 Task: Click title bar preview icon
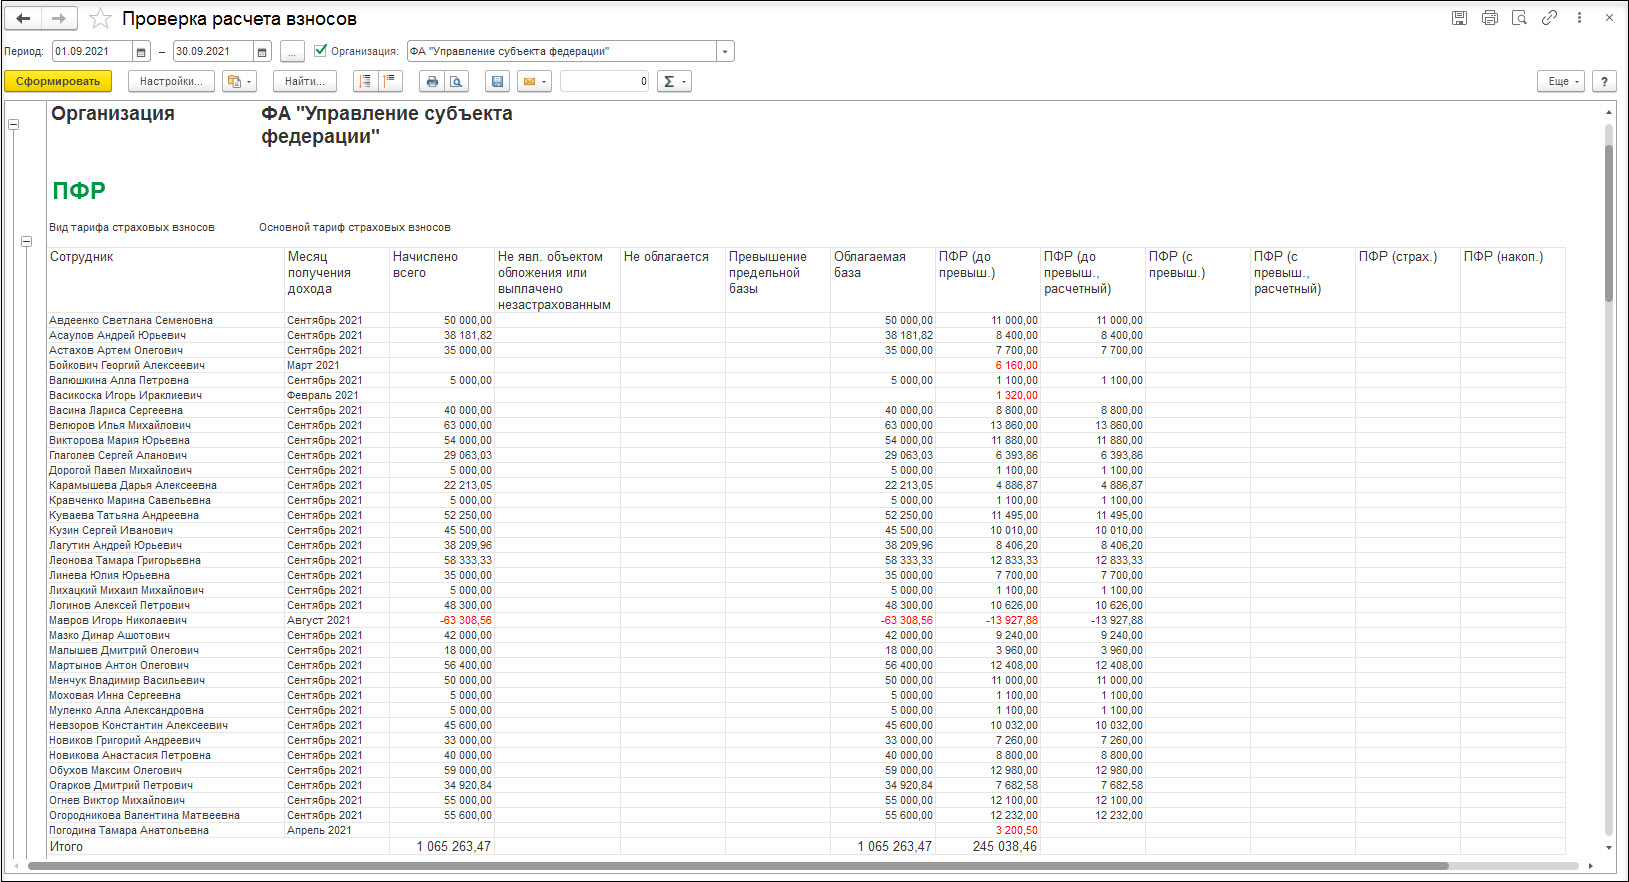point(1520,18)
